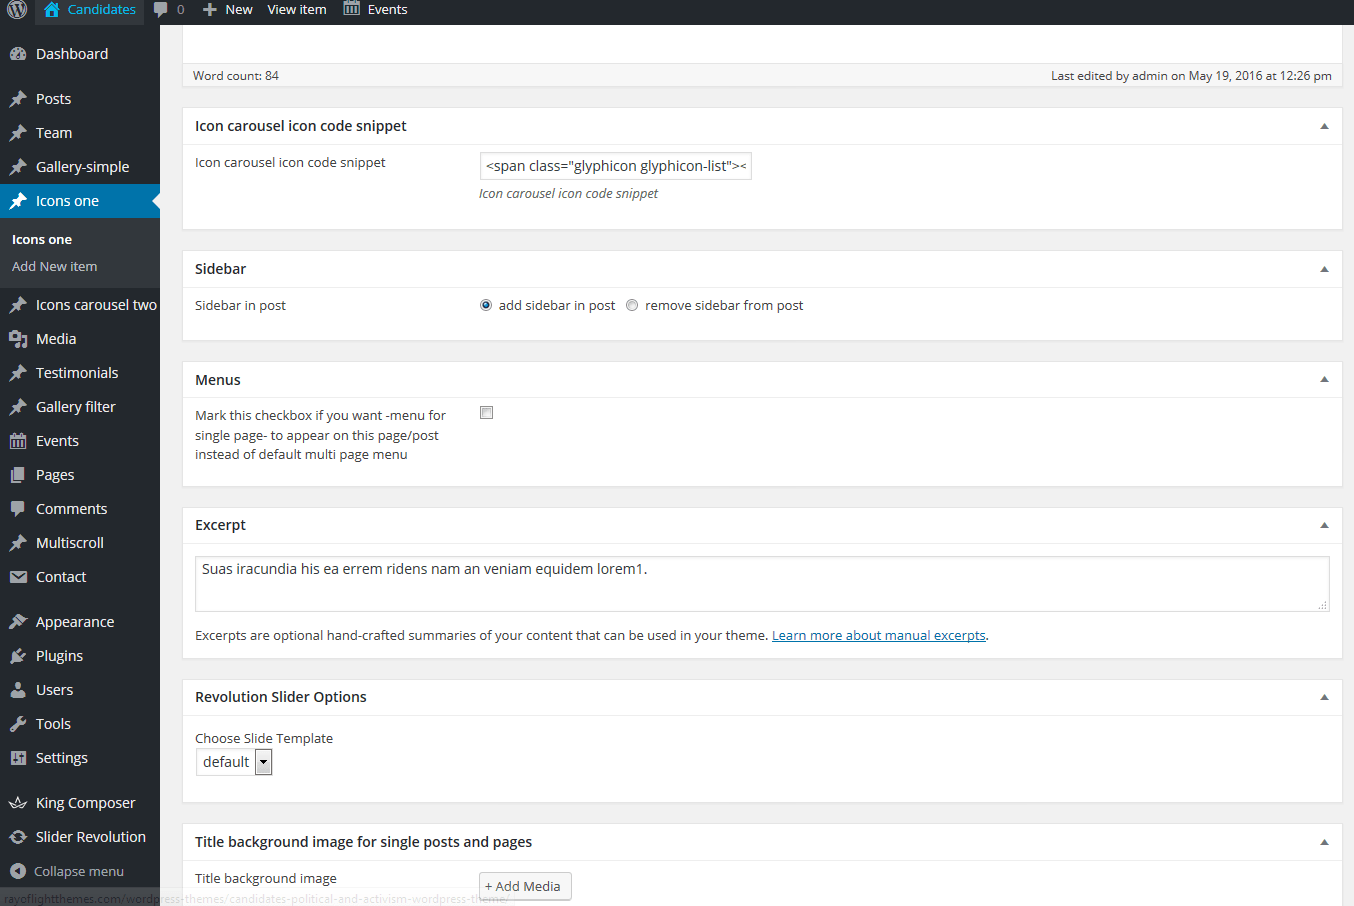Enable the single page menu checkbox

[x=487, y=413]
